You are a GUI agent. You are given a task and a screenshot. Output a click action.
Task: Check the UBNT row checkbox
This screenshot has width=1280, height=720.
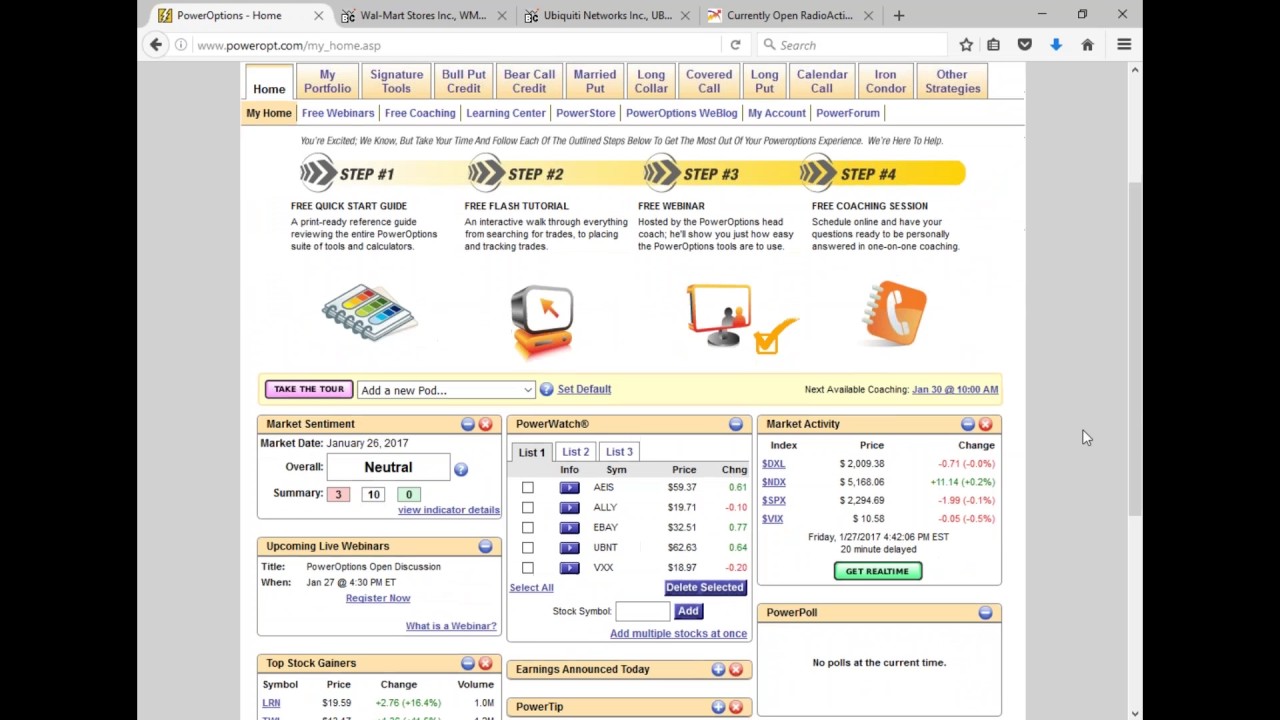528,548
